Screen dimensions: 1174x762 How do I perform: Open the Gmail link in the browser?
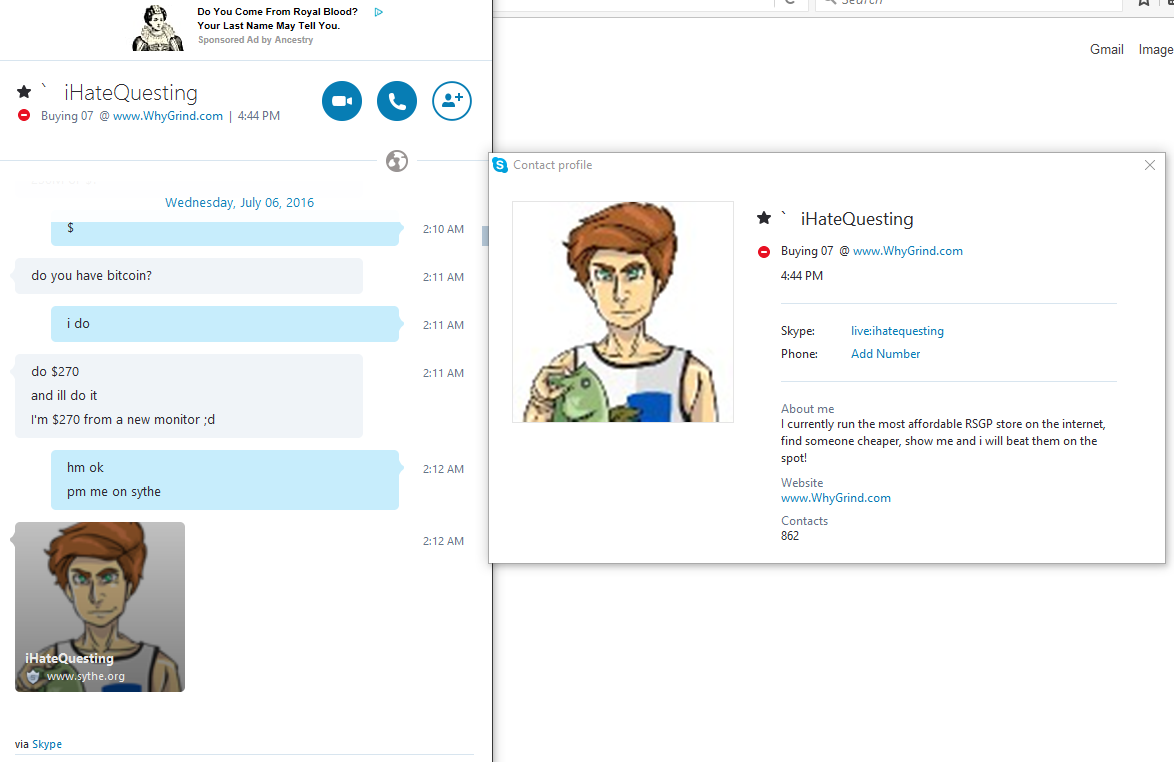pos(1107,49)
